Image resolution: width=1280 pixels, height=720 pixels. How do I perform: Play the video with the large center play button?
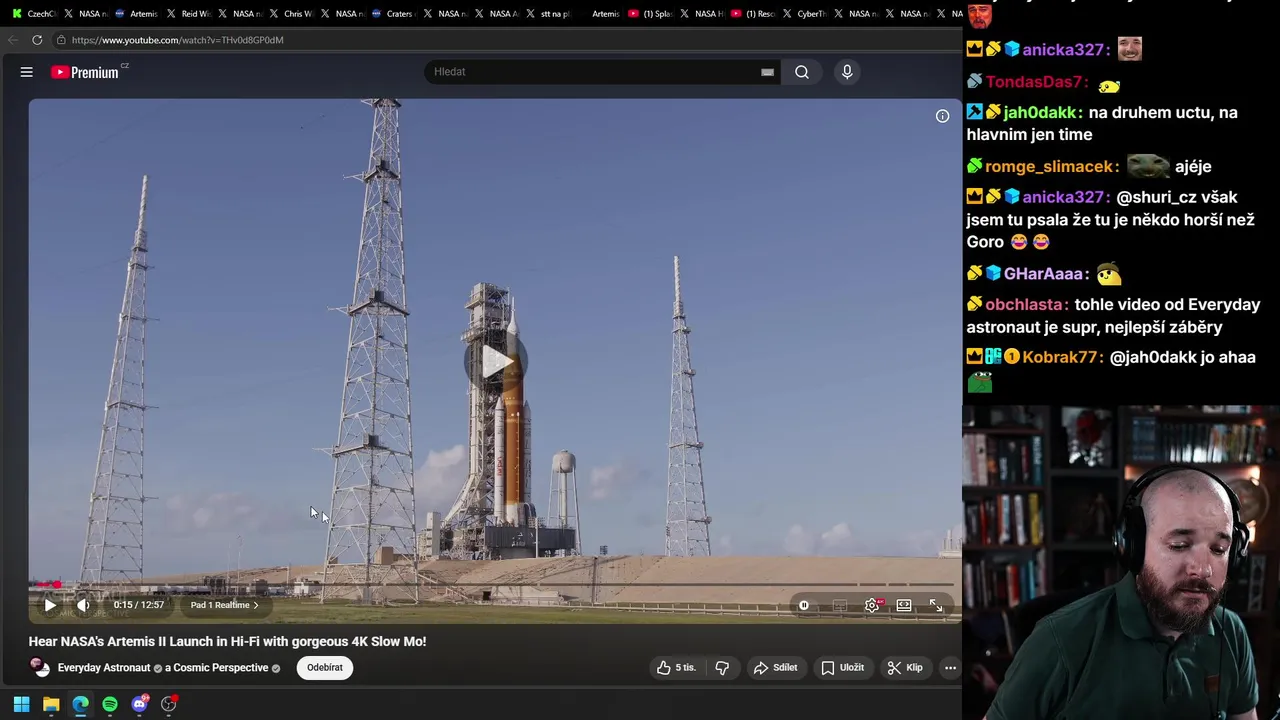[495, 361]
